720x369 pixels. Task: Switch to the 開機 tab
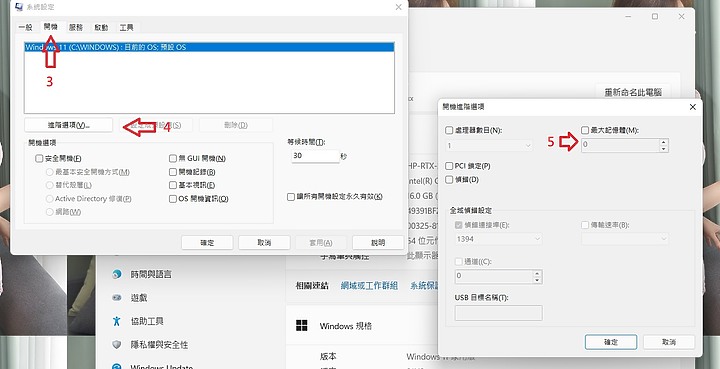click(51, 27)
